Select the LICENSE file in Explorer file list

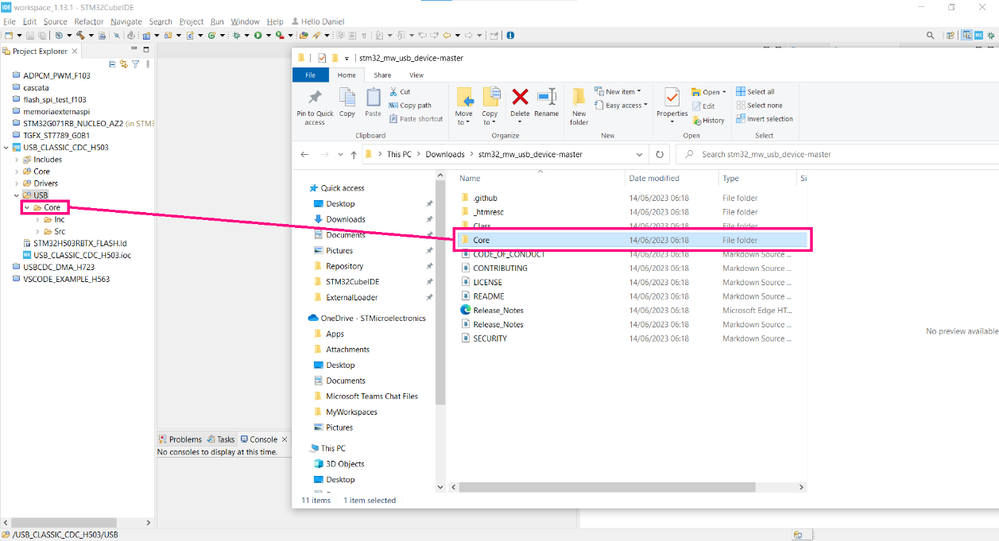click(x=487, y=282)
